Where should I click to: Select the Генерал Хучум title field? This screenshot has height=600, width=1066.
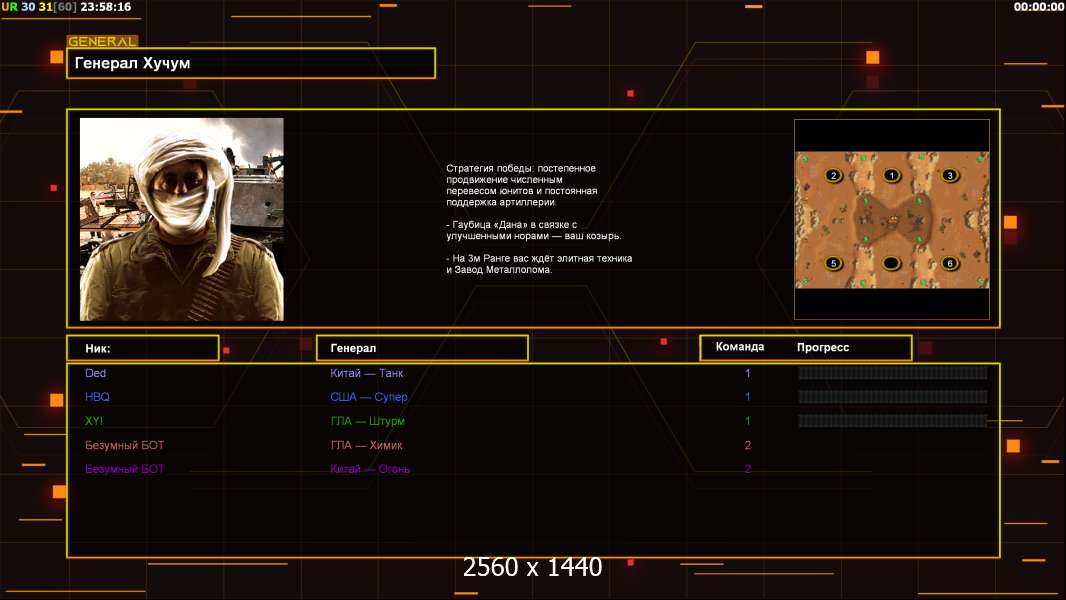tap(250, 63)
